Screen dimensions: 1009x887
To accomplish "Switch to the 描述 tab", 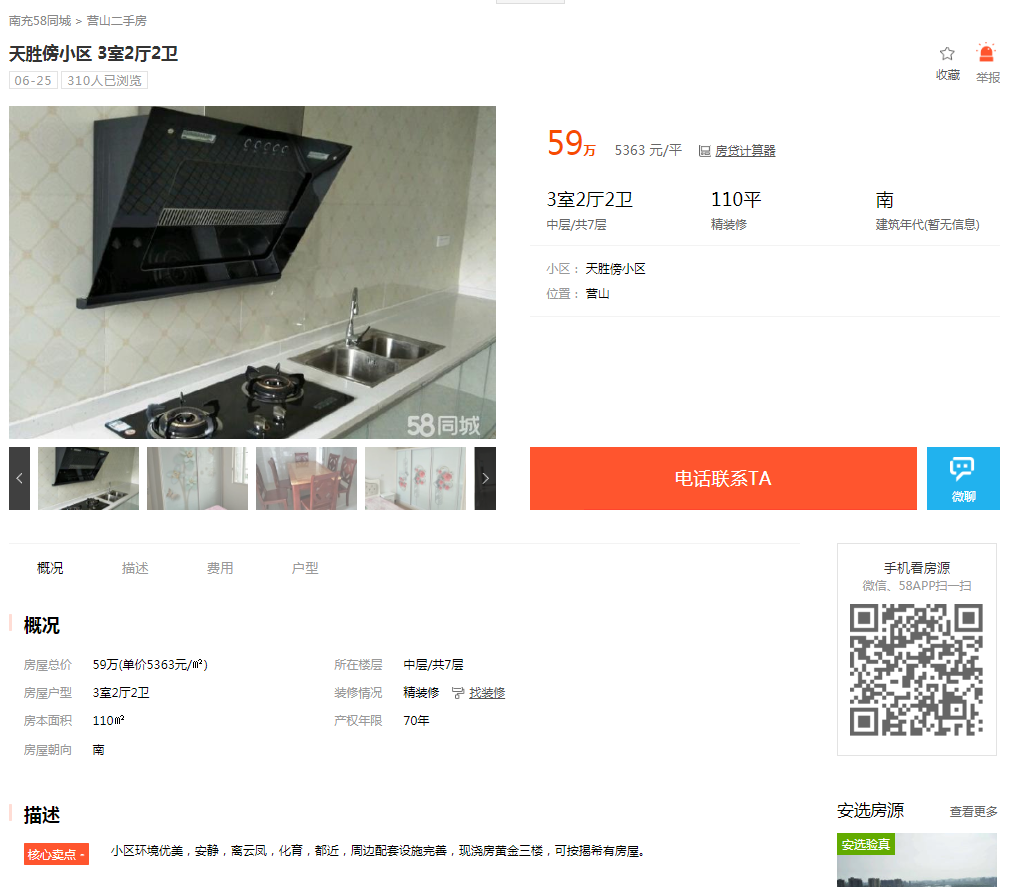I will tap(135, 568).
